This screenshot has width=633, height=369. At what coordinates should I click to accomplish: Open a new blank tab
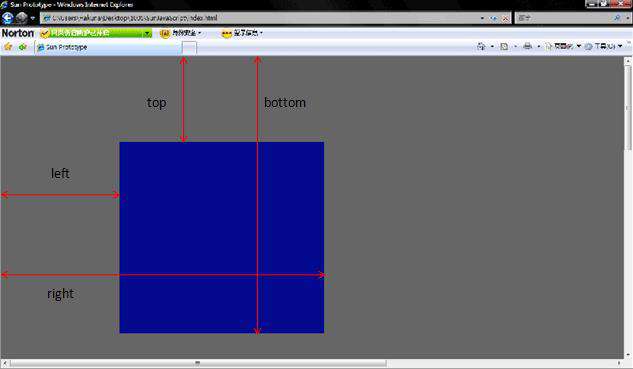point(189,48)
